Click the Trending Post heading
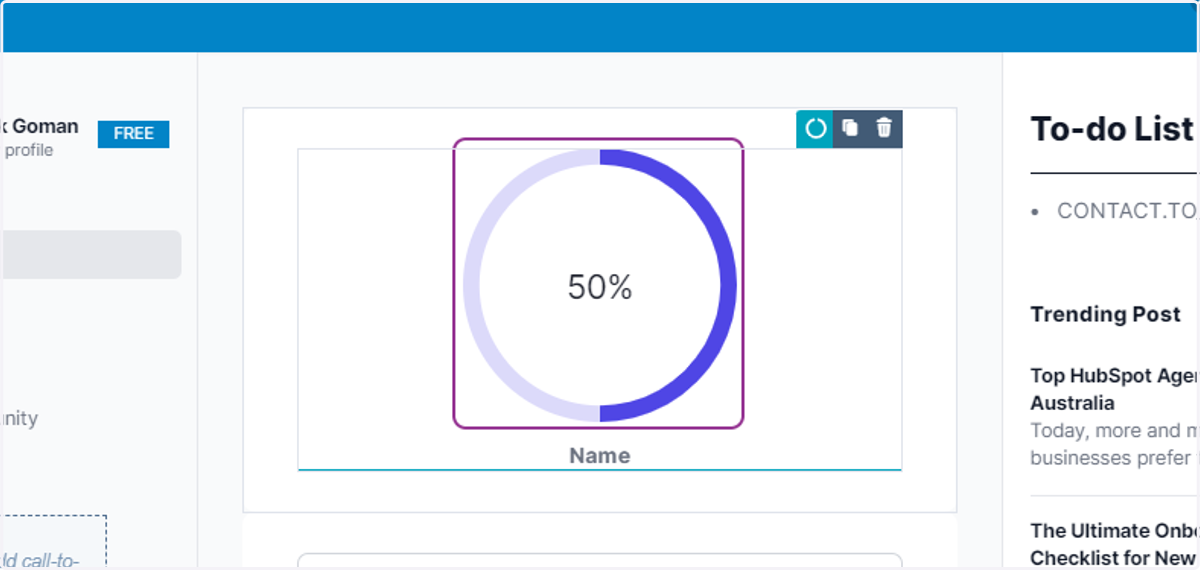This screenshot has height=570, width=1200. tap(1106, 314)
